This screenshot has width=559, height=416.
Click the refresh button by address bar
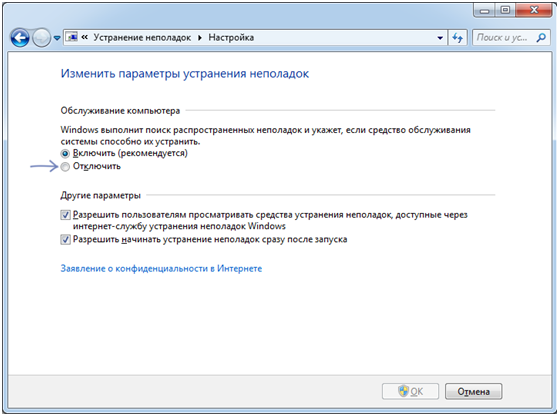458,37
